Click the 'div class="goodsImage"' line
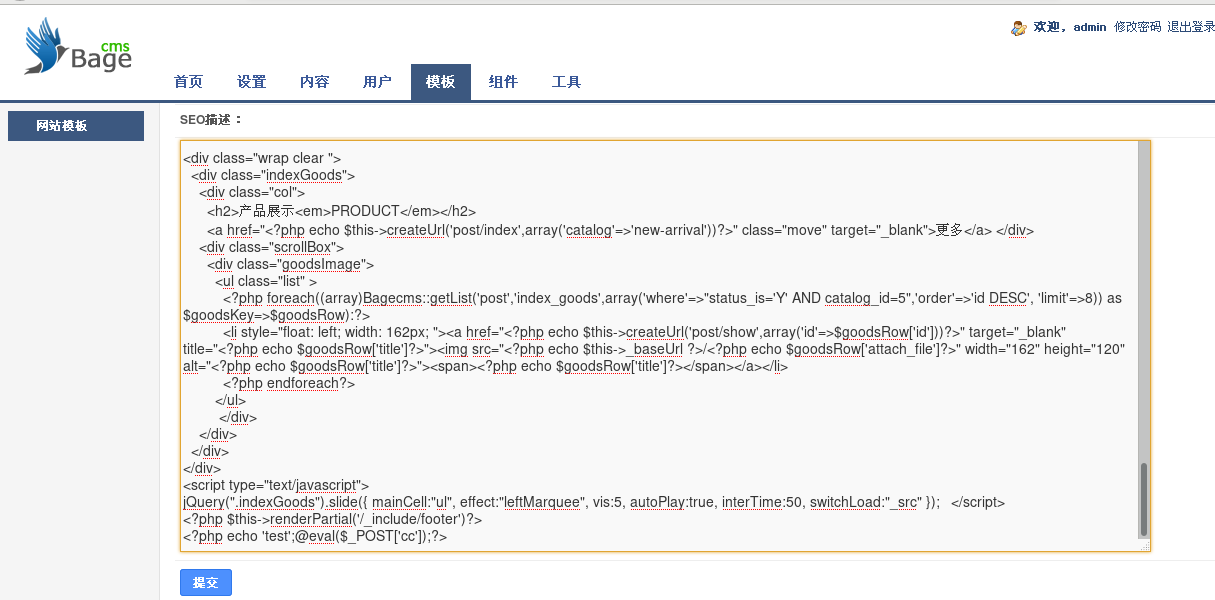This screenshot has width=1215, height=600. pos(291,264)
